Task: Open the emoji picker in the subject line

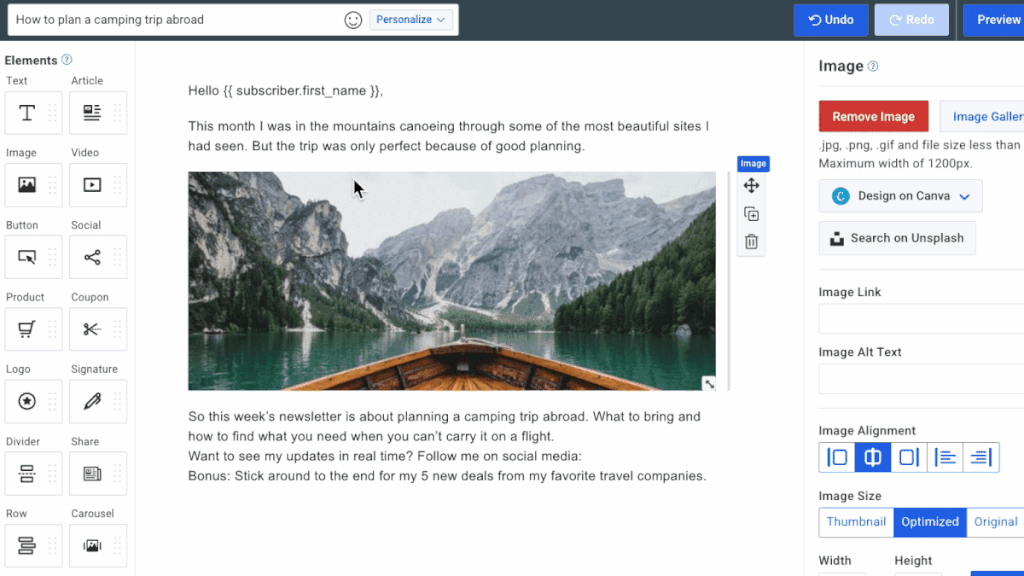Action: (352, 19)
